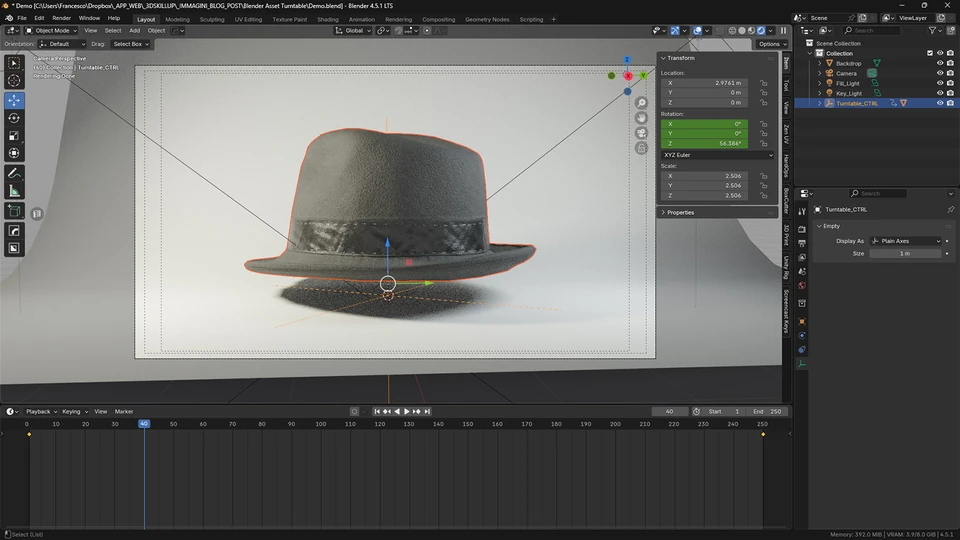The image size is (960, 540).
Task: Activate the Transform tool
Action: tap(14, 154)
